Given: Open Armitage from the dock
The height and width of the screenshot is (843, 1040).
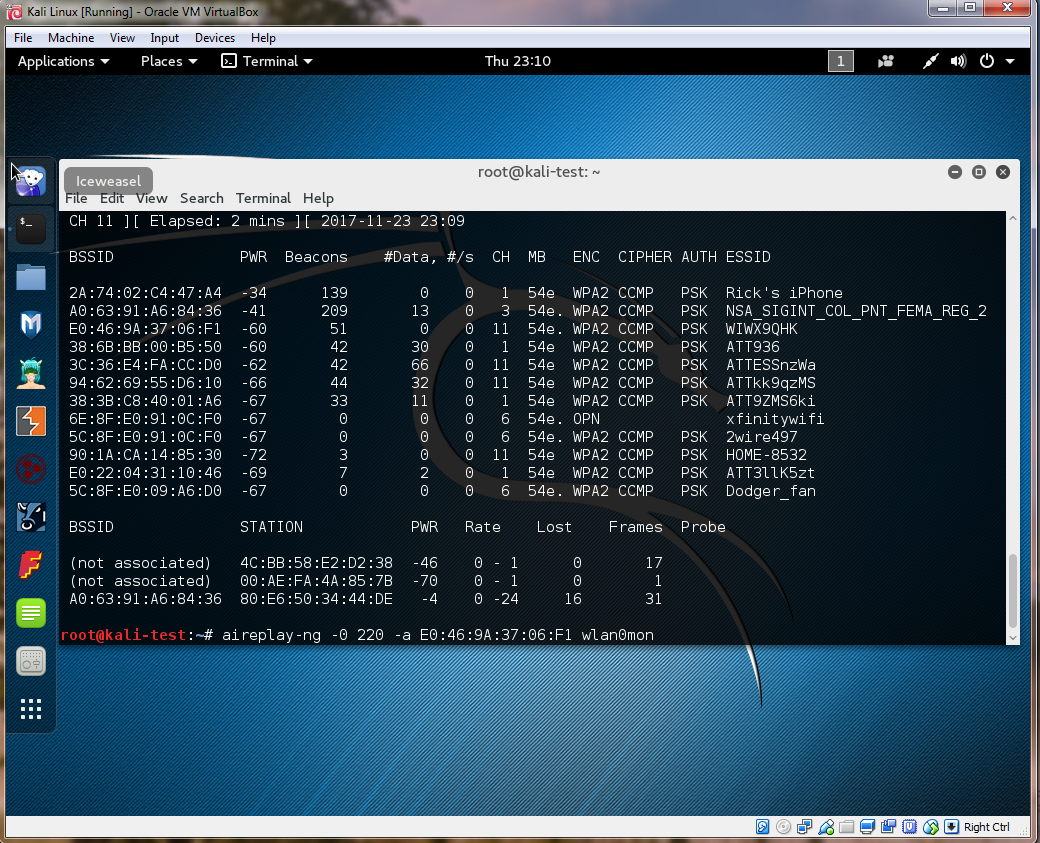Looking at the screenshot, I should (31, 373).
